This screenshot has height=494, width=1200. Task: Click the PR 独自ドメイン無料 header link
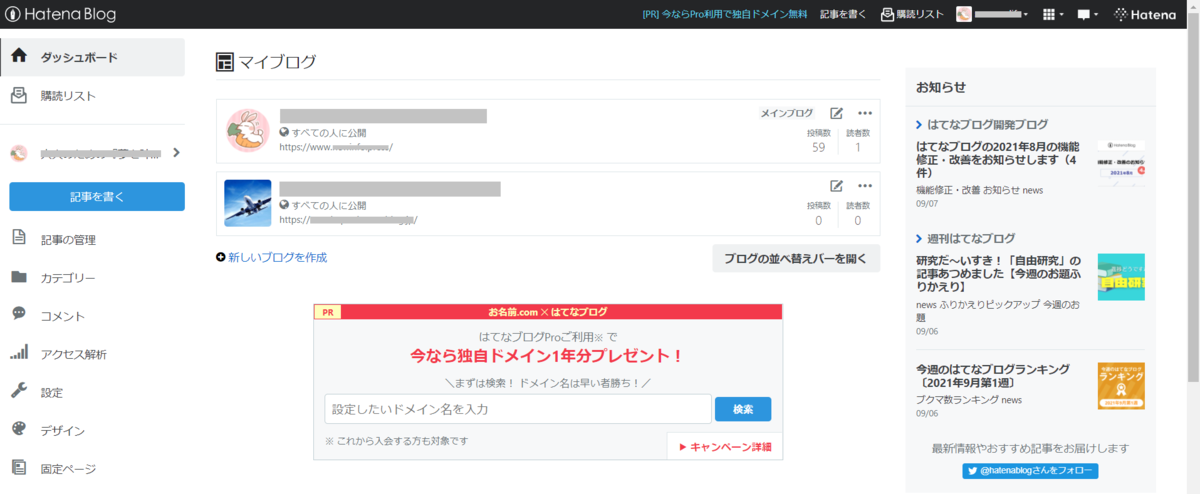725,14
